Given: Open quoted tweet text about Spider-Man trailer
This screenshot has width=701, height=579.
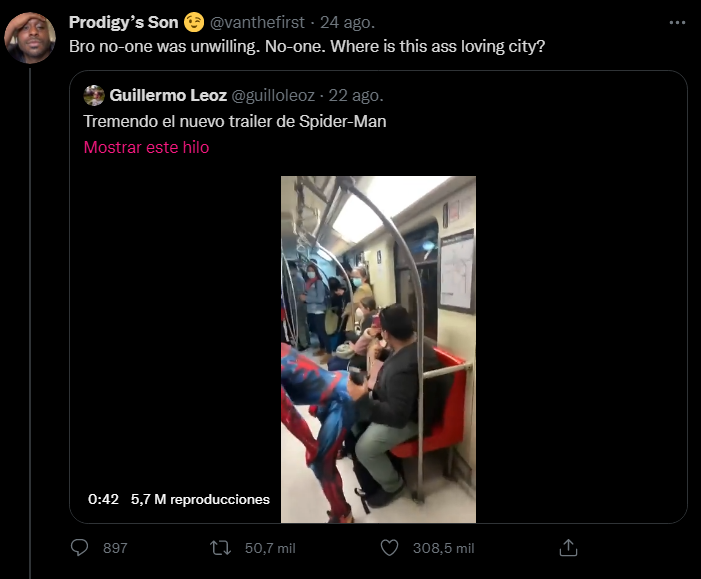Looking at the screenshot, I should coord(234,122).
